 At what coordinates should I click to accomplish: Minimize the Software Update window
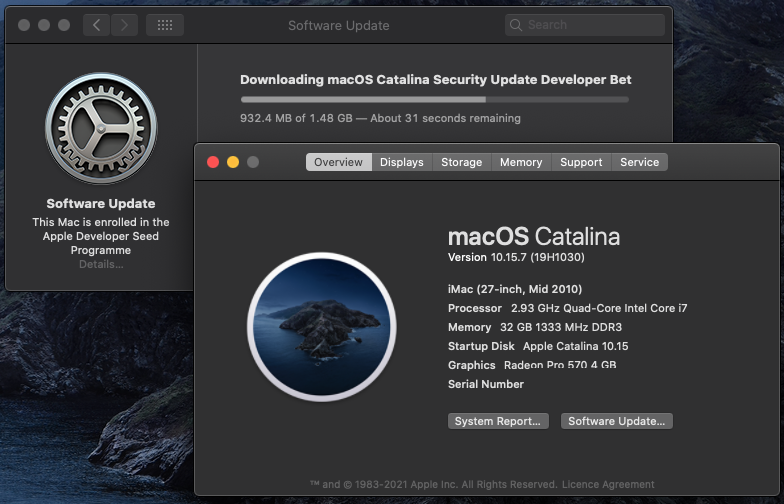[44, 25]
